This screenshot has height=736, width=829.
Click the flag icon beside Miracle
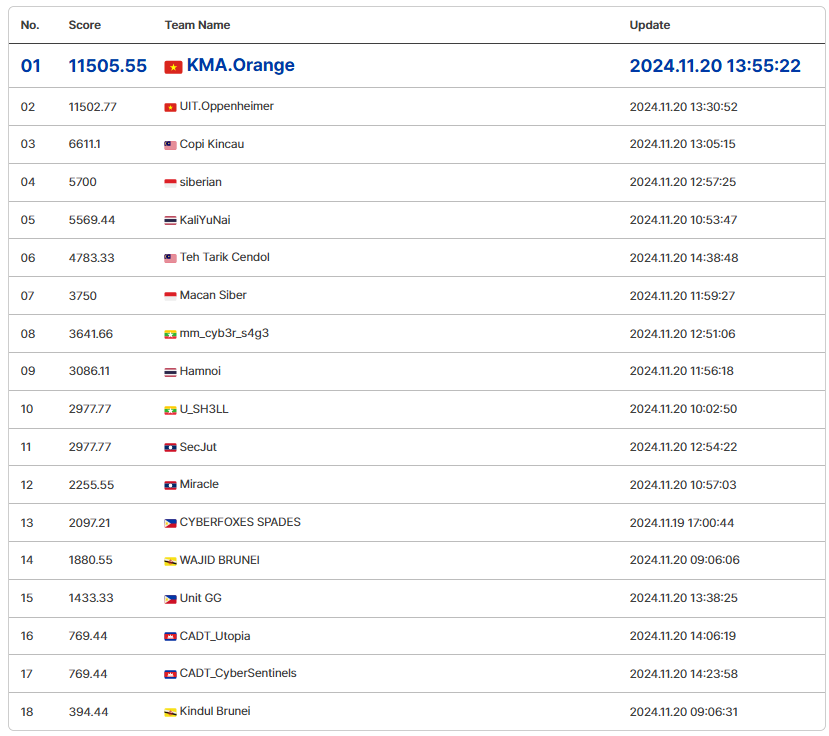coord(170,486)
